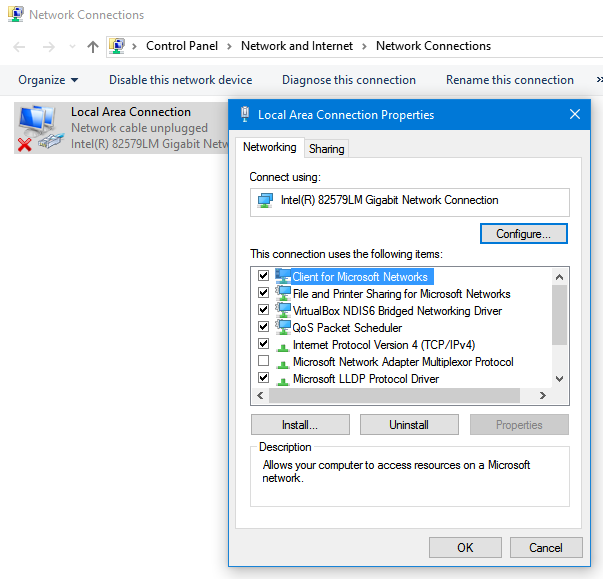The height and width of the screenshot is (579, 603).
Task: Select Microsoft LLDP Protocol Driver item
Action: (366, 379)
